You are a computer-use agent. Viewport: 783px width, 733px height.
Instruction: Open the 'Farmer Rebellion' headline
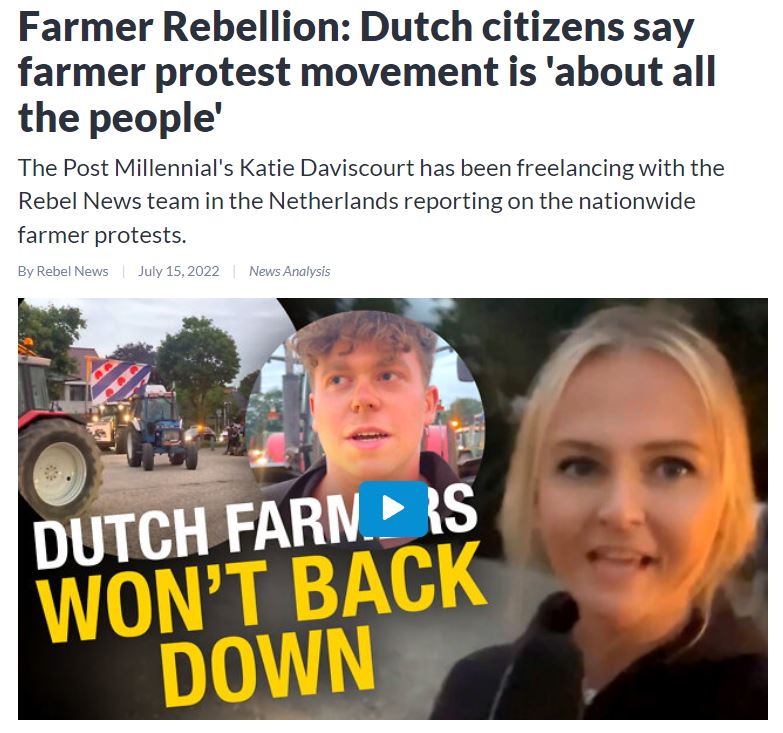click(368, 72)
